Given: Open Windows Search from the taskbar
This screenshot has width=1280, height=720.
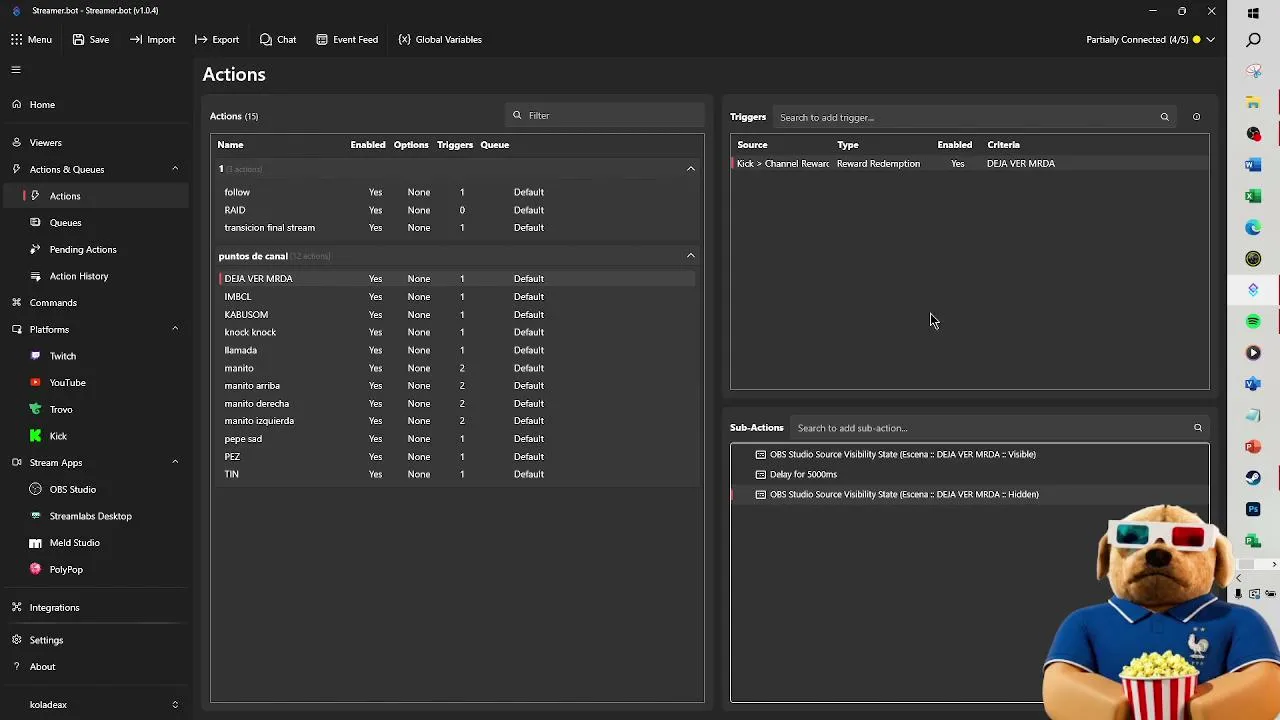Looking at the screenshot, I should pyautogui.click(x=1253, y=40).
